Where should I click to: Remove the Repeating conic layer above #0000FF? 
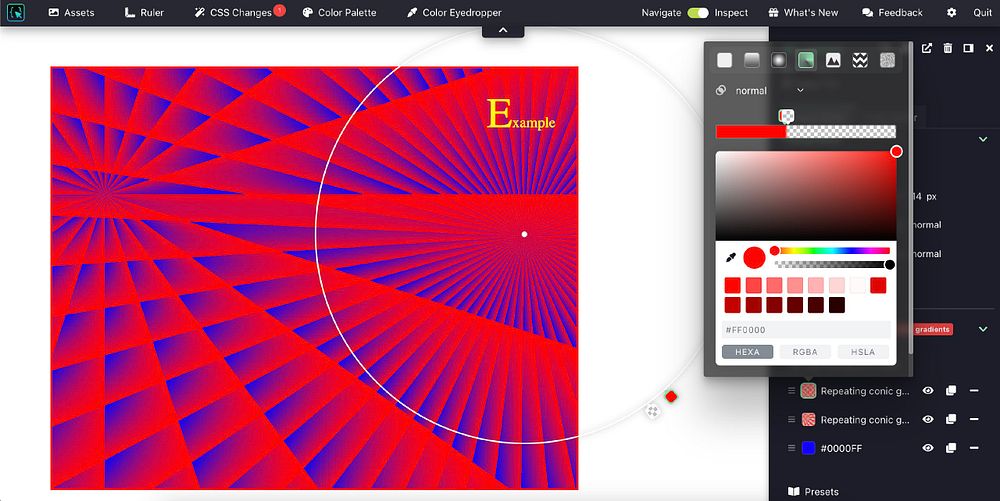[x=974, y=419]
